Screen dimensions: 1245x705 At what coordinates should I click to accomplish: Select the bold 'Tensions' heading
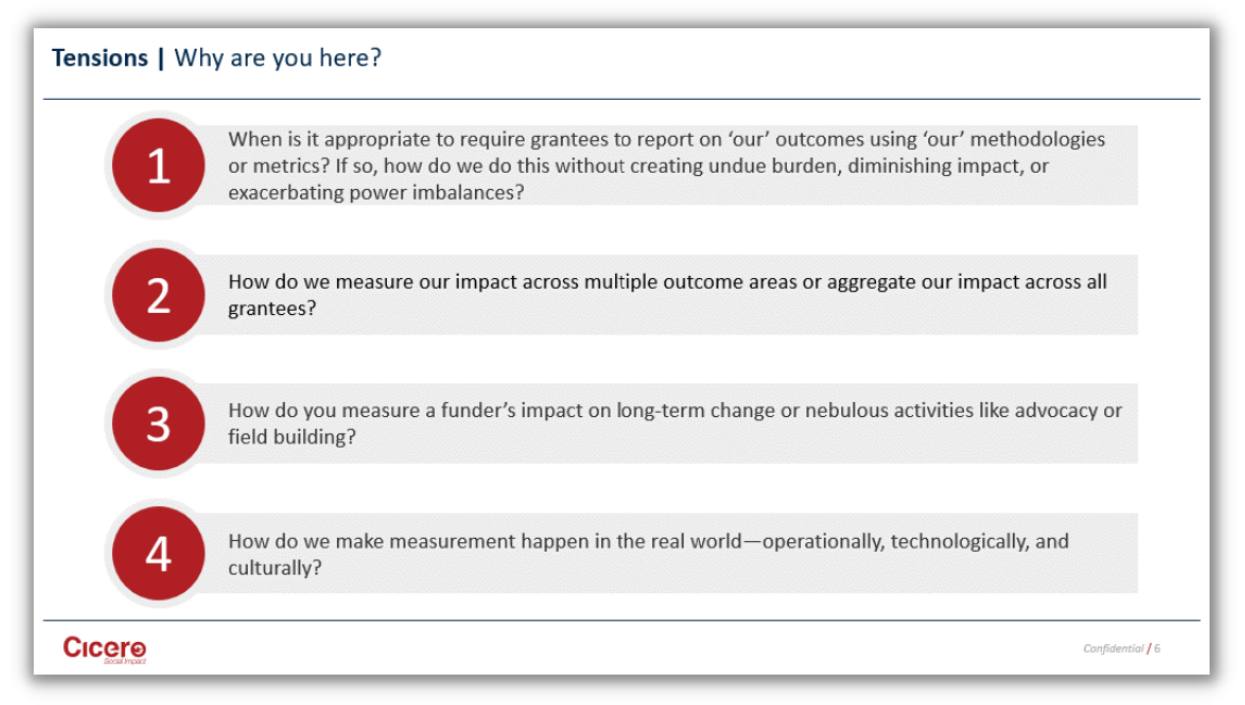point(100,58)
